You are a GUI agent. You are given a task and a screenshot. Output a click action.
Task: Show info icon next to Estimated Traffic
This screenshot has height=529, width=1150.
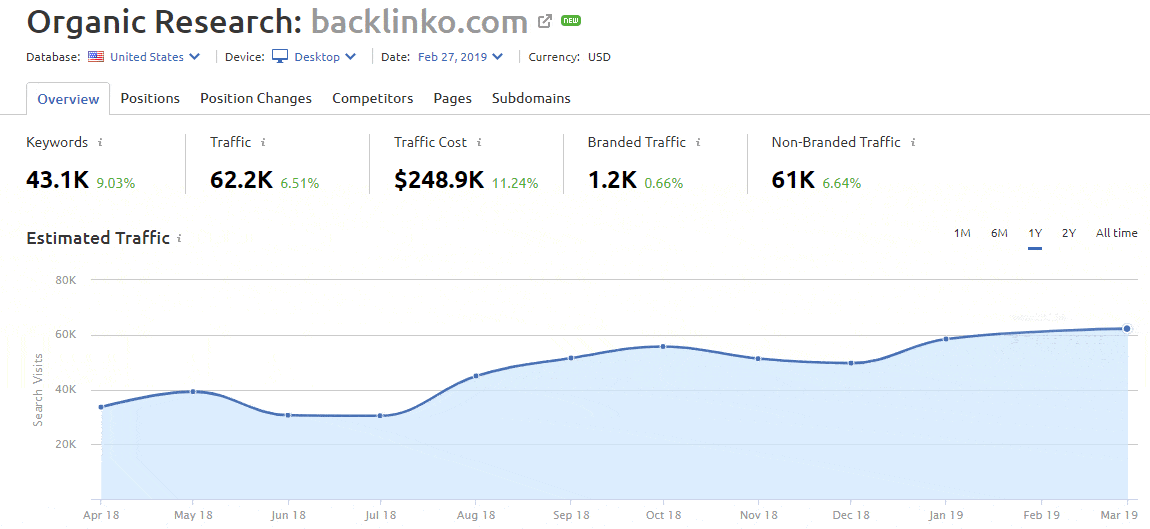tap(179, 238)
